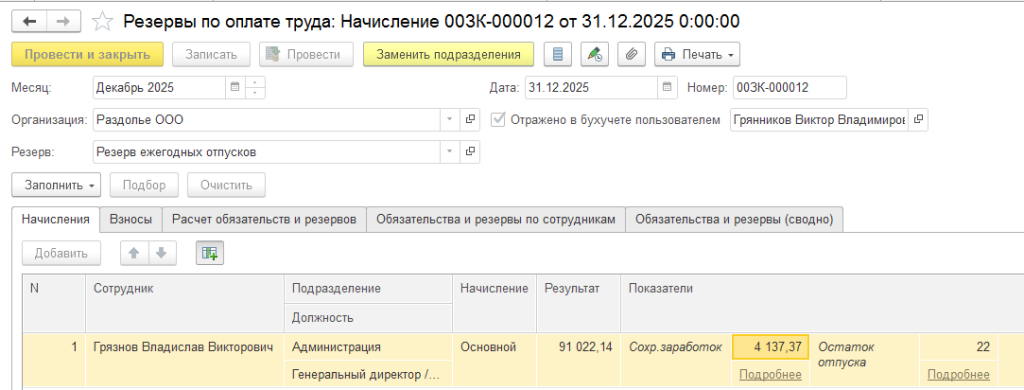Click the Организация field Раздолье ООО
The width and height of the screenshot is (1024, 390).
[x=267, y=120]
